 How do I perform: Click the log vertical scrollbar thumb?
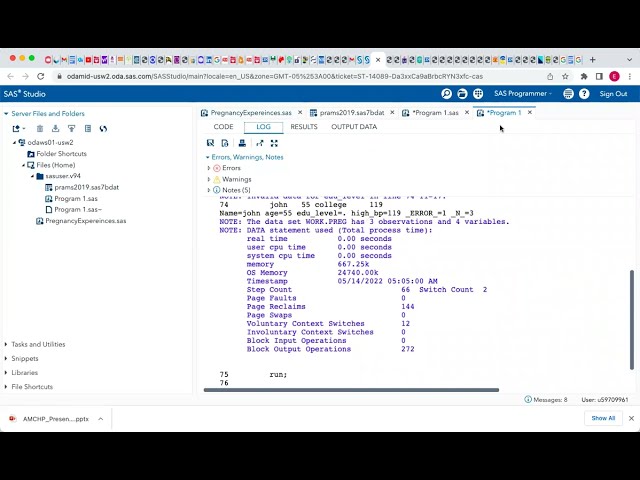(632, 320)
